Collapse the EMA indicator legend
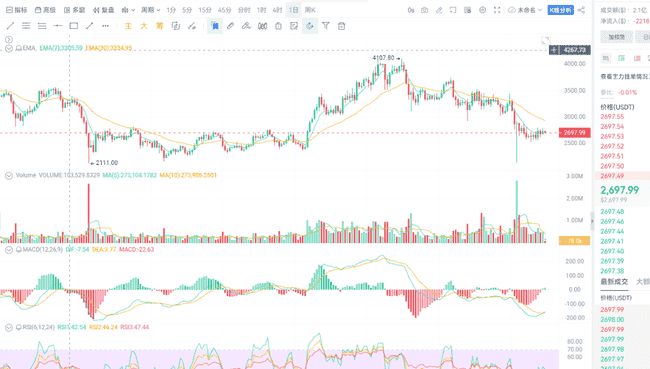 [x=9, y=49]
